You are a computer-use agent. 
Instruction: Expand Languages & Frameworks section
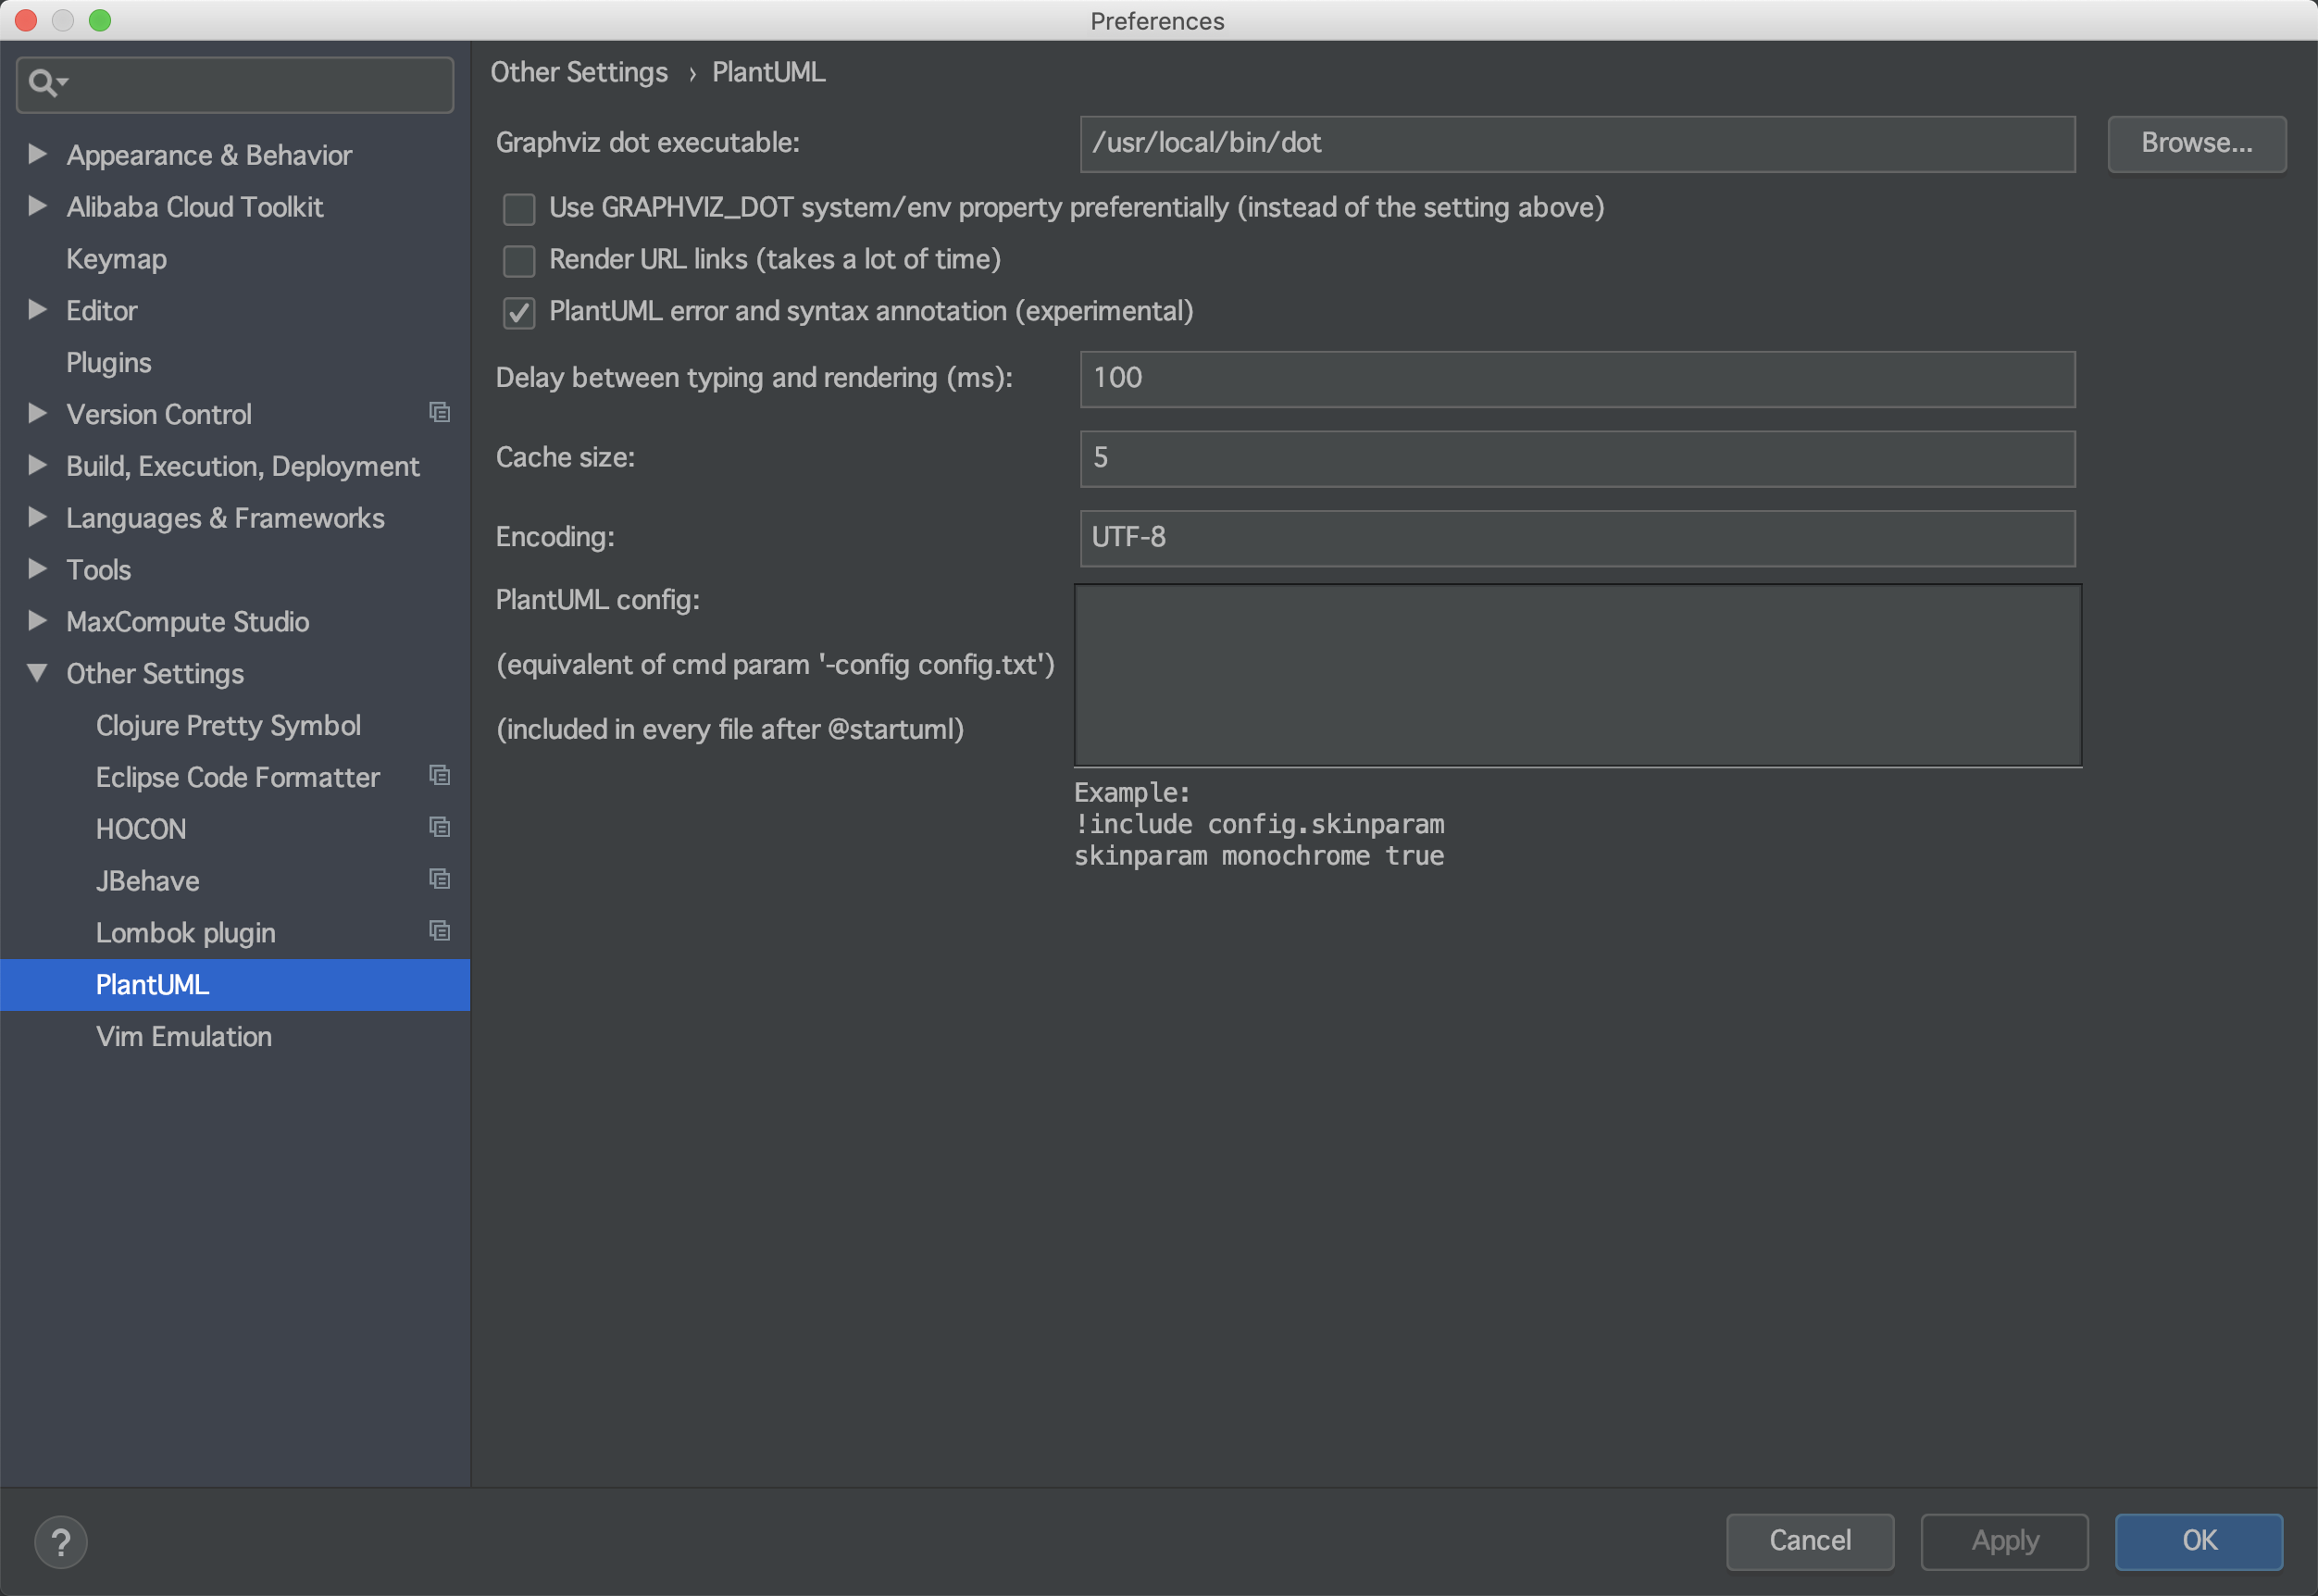click(37, 517)
